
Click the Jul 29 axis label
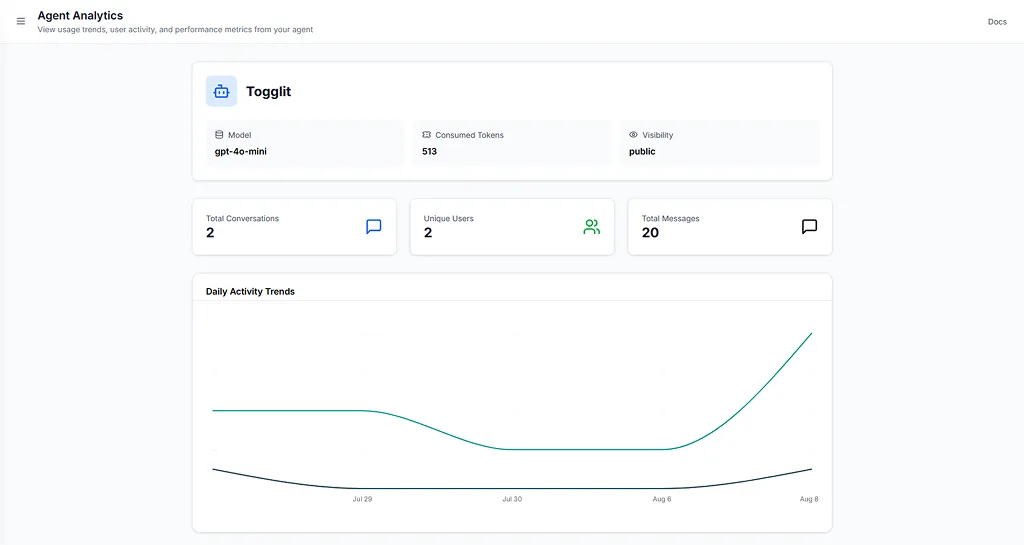coord(362,498)
